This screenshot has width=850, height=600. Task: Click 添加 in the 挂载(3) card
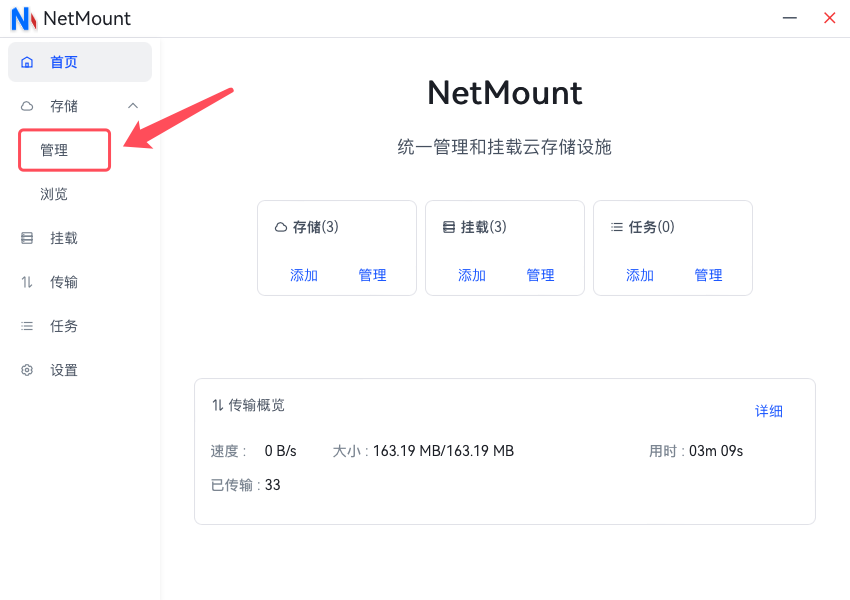(472, 275)
